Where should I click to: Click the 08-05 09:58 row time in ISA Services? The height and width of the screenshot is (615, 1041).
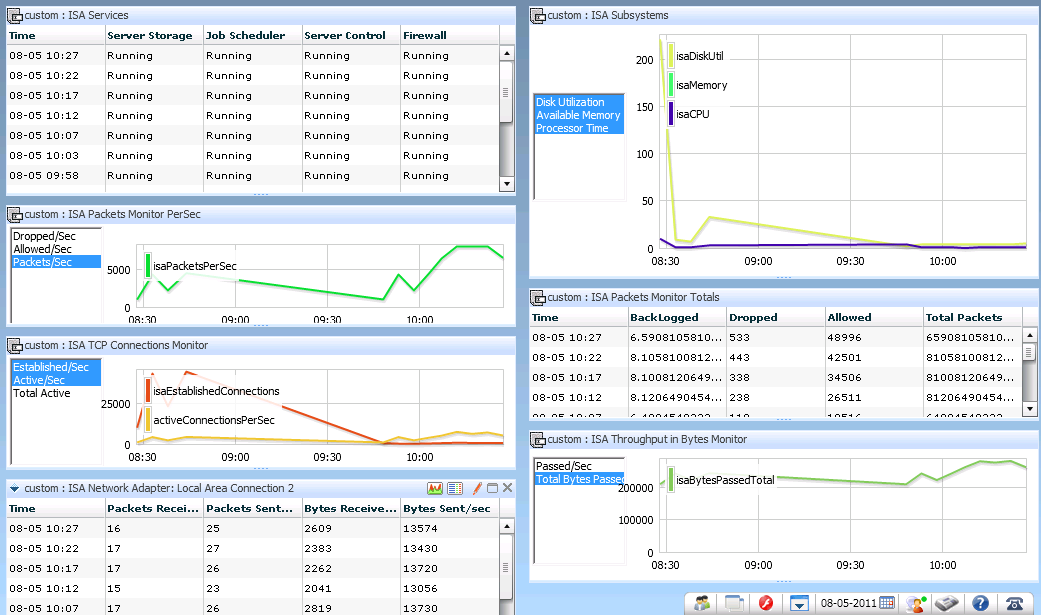(x=44, y=175)
